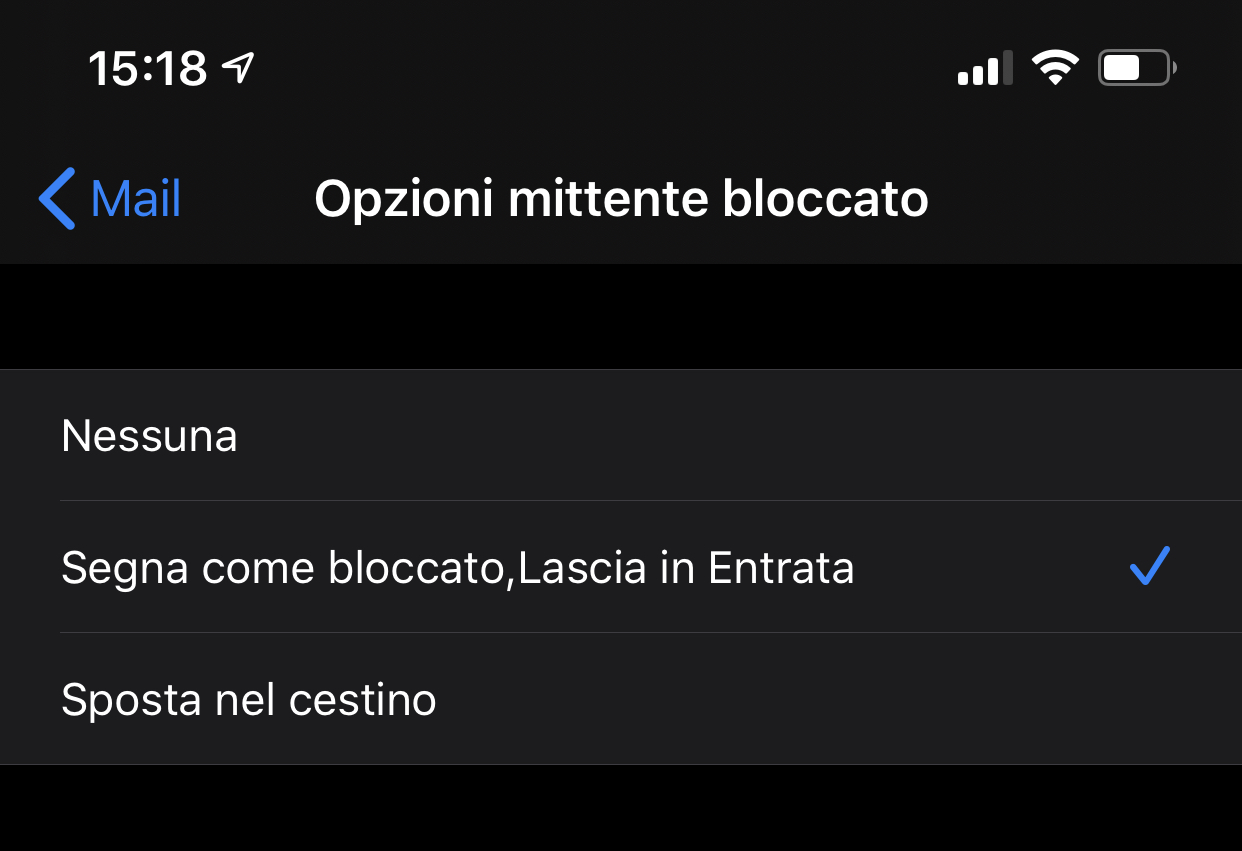Viewport: 1242px width, 851px height.
Task: Tap the black gap above Nessuna row
Action: 621,317
